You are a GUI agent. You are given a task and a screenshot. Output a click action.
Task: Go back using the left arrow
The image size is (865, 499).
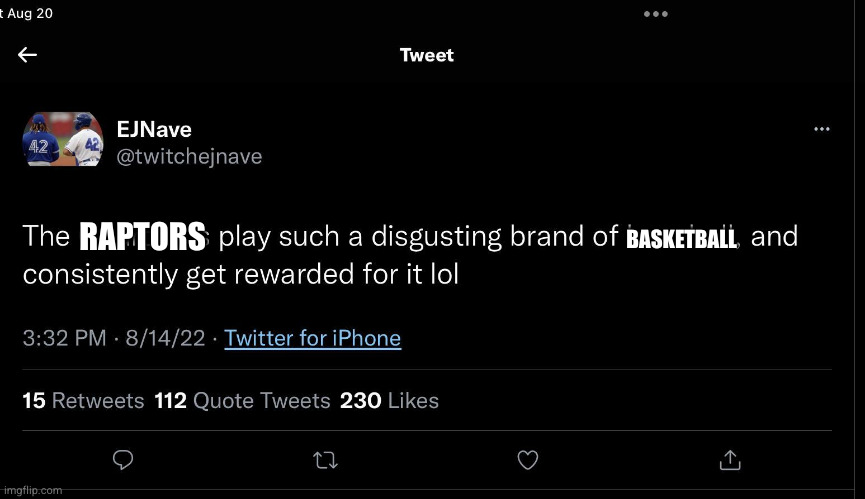tap(28, 55)
